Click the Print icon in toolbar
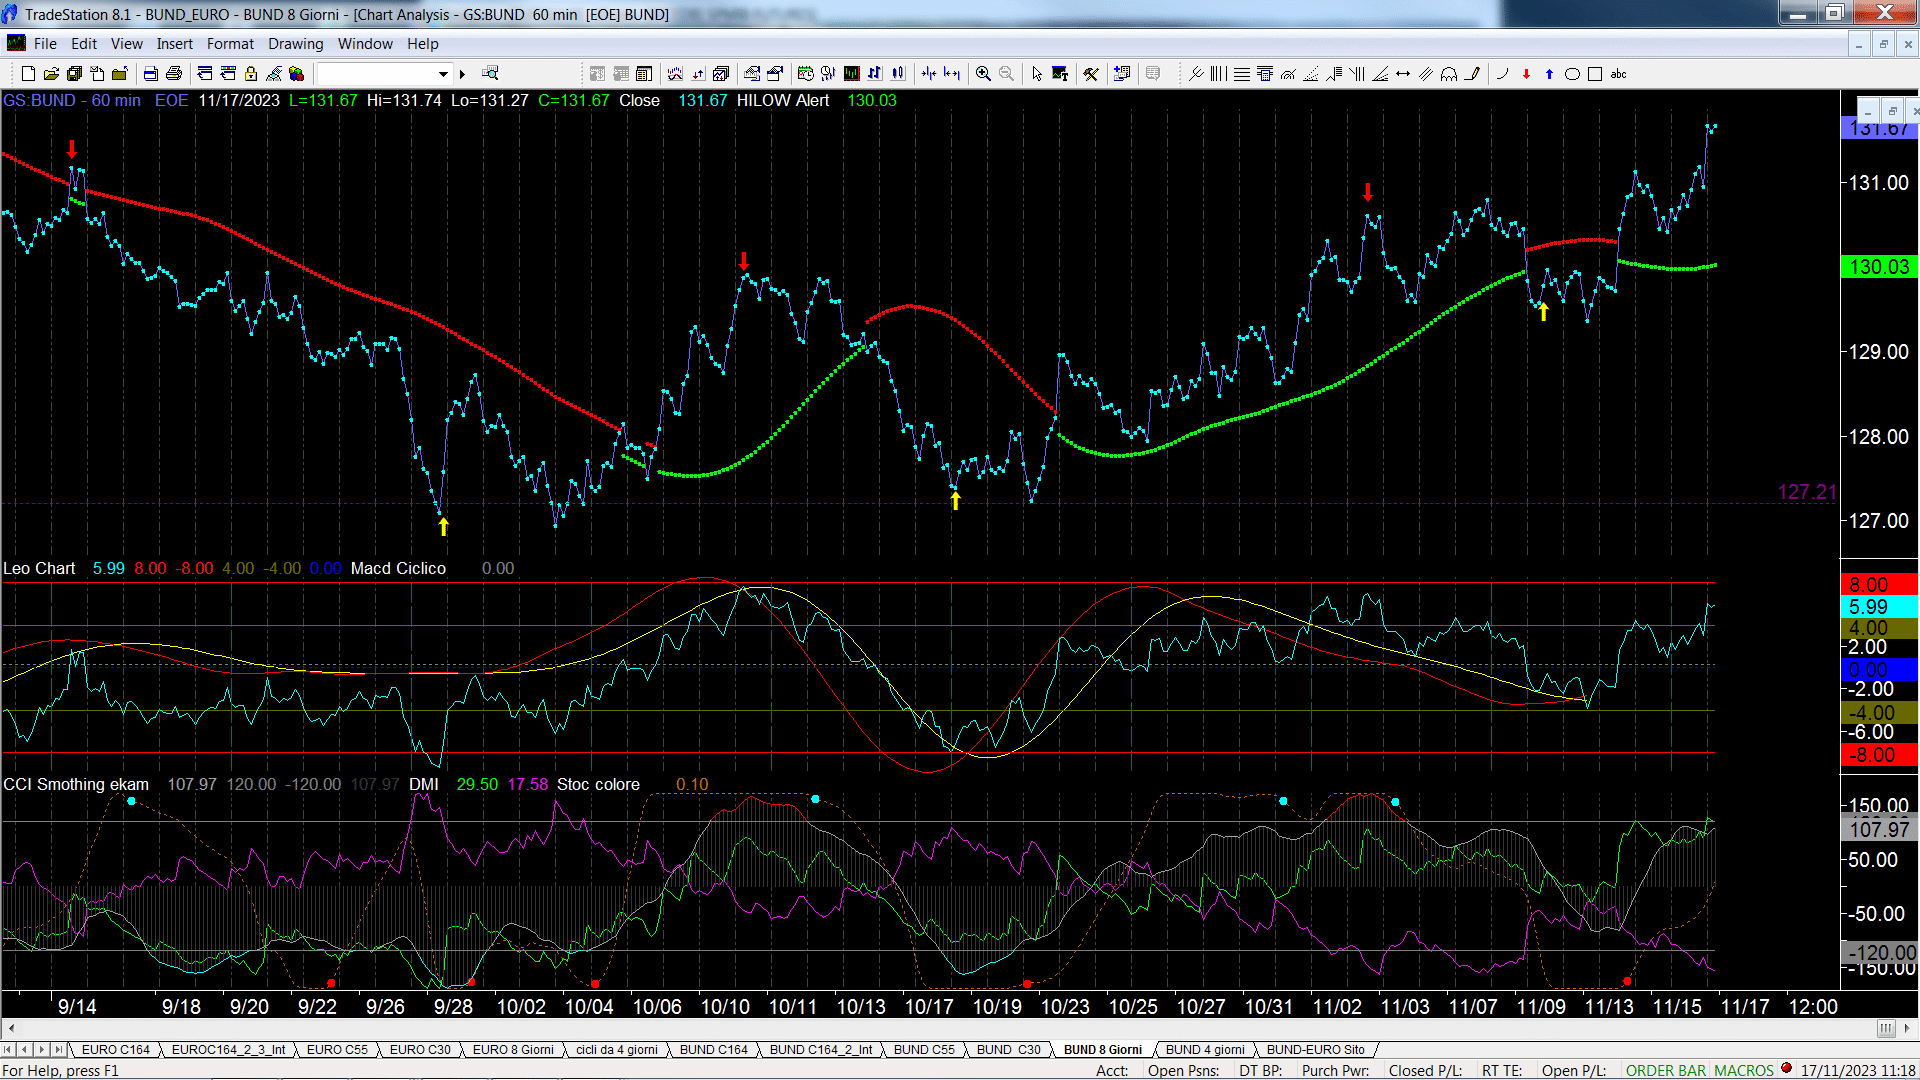Screen dimensions: 1920x1080 [x=174, y=74]
